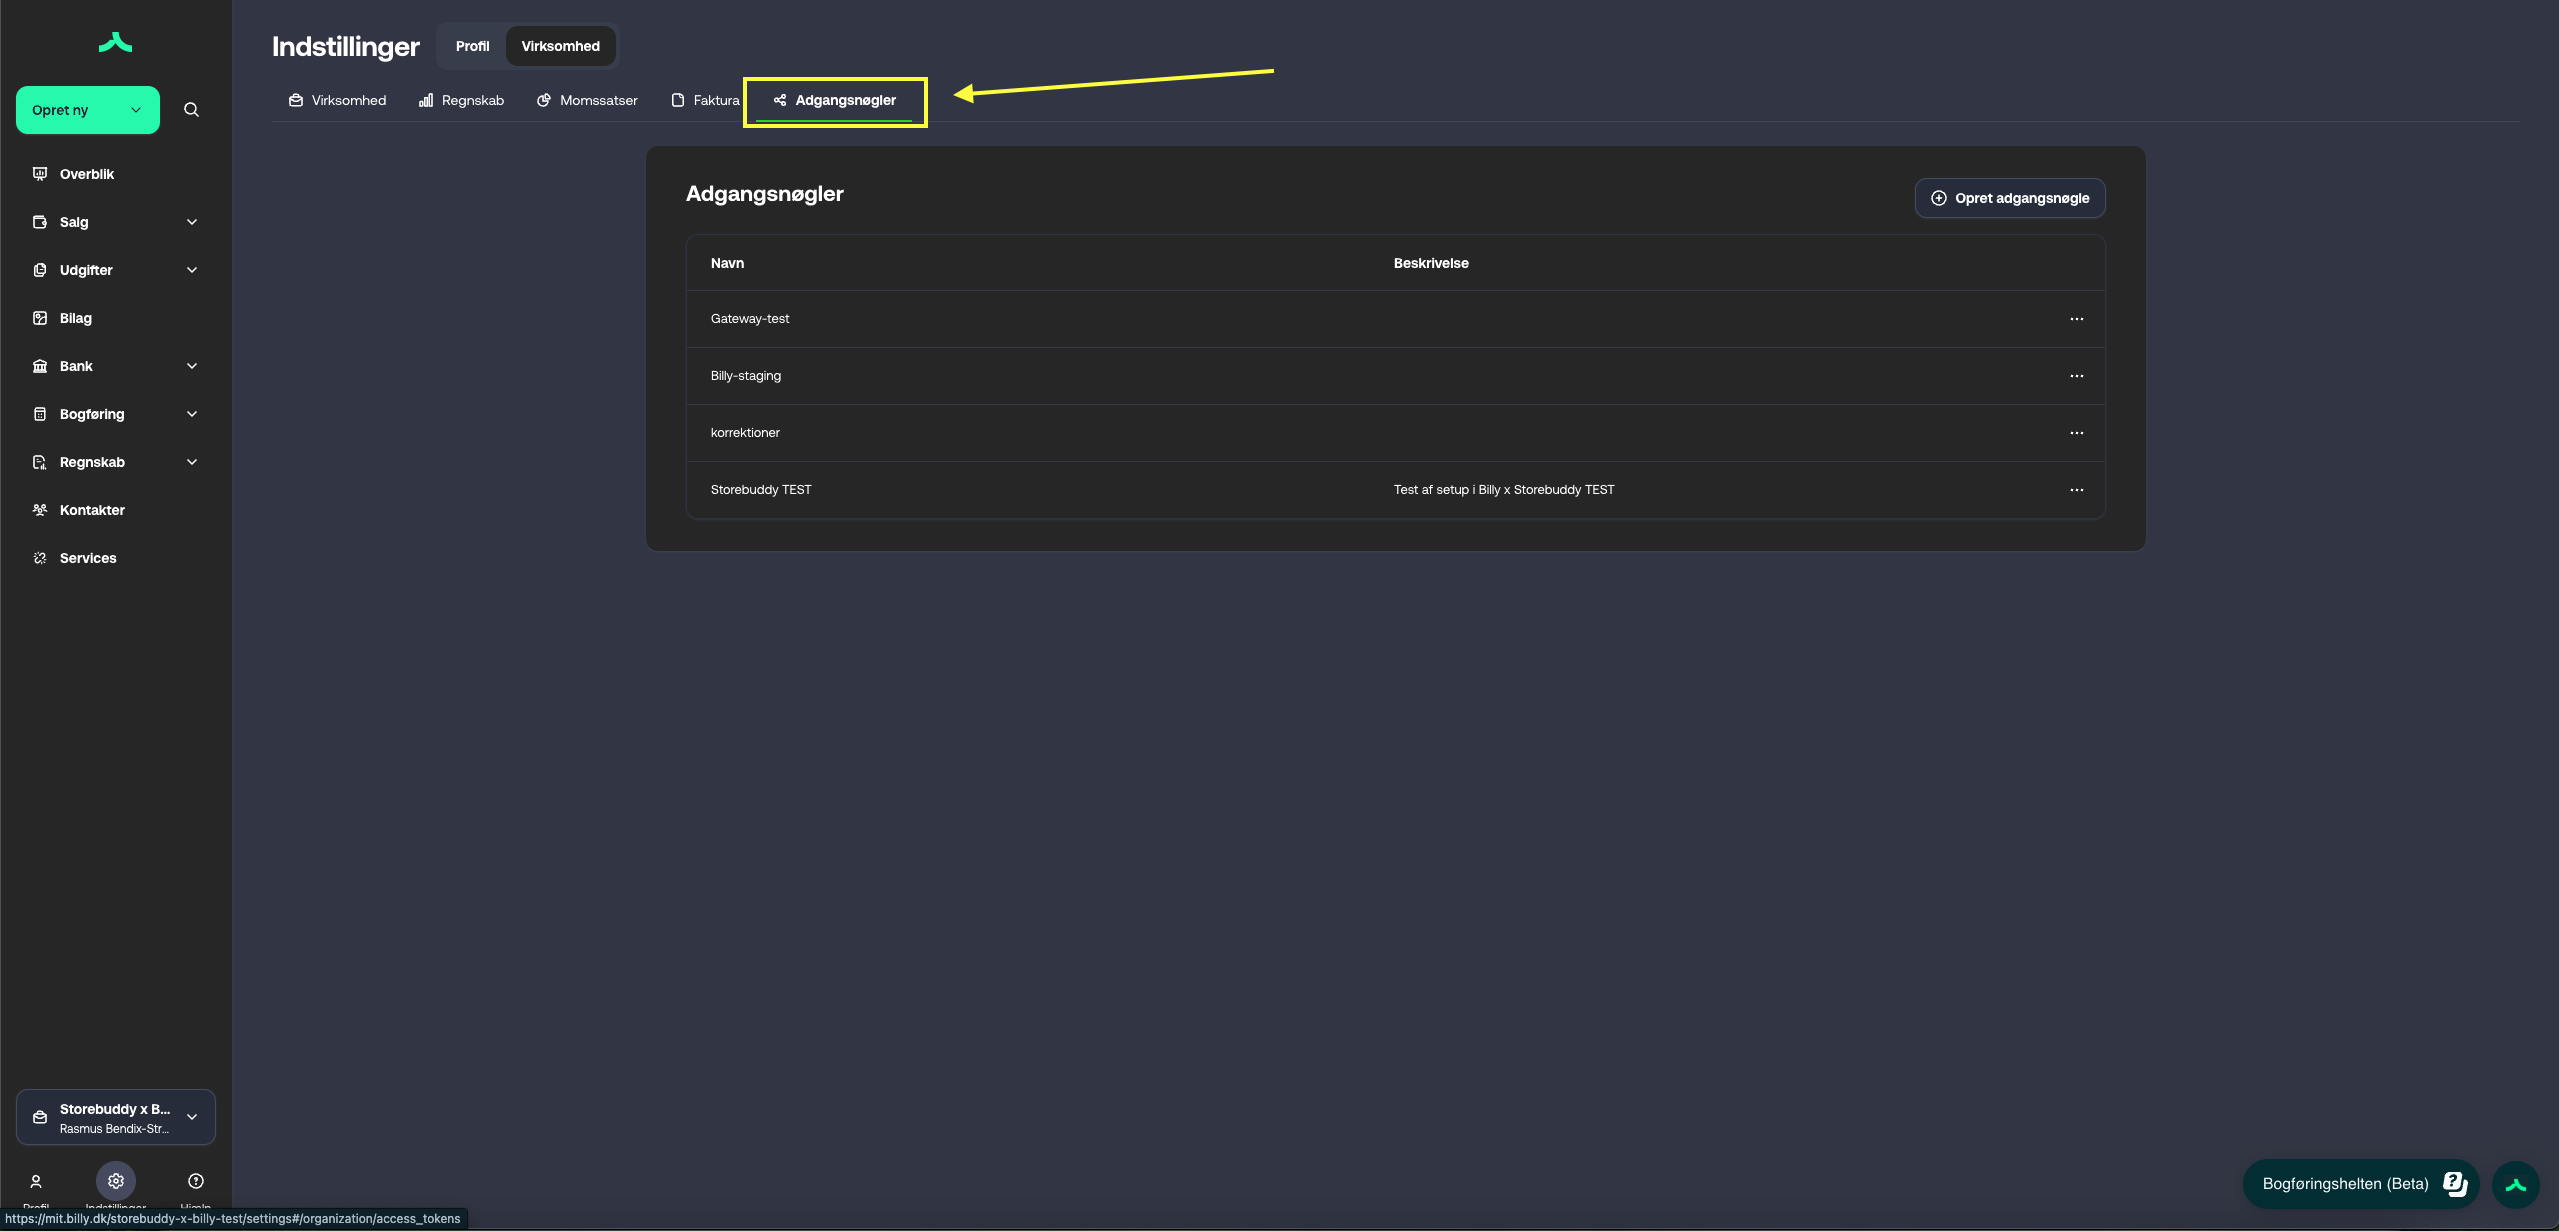
Task: Open three-dot menu for Storebuddy TEST
Action: [x=2077, y=490]
